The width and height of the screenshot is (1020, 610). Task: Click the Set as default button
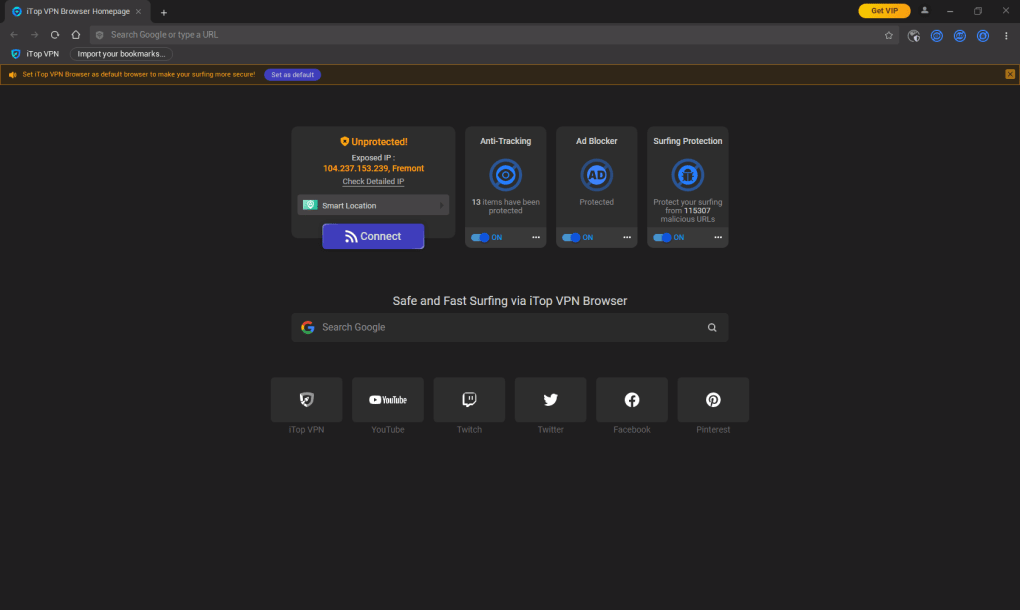coord(292,75)
